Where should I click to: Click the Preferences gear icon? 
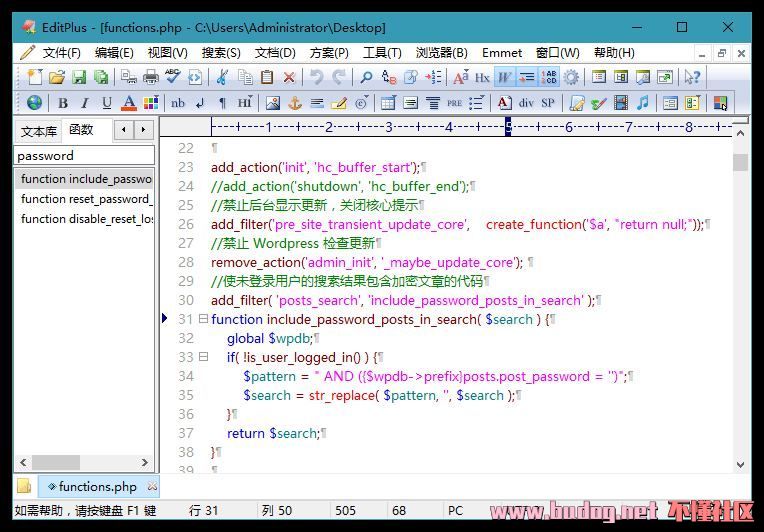(x=571, y=77)
